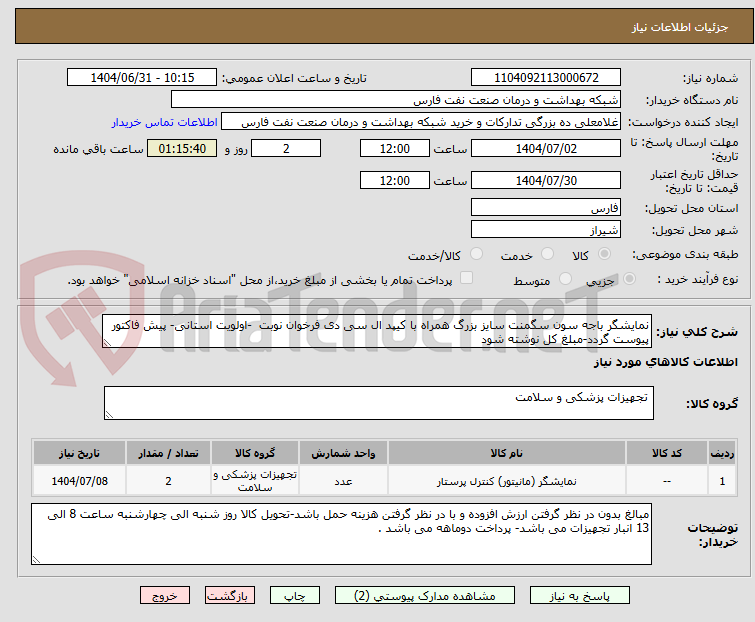Click the need date cell 1404/07/08
The image size is (755, 622).
(x=79, y=481)
